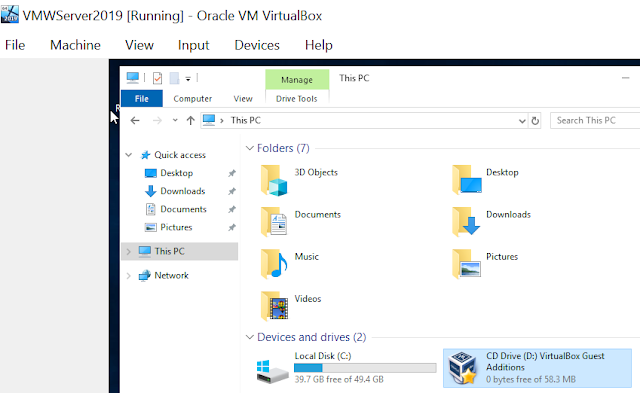
Task: Select the Local Disk (C:) drive icon
Action: 272,371
